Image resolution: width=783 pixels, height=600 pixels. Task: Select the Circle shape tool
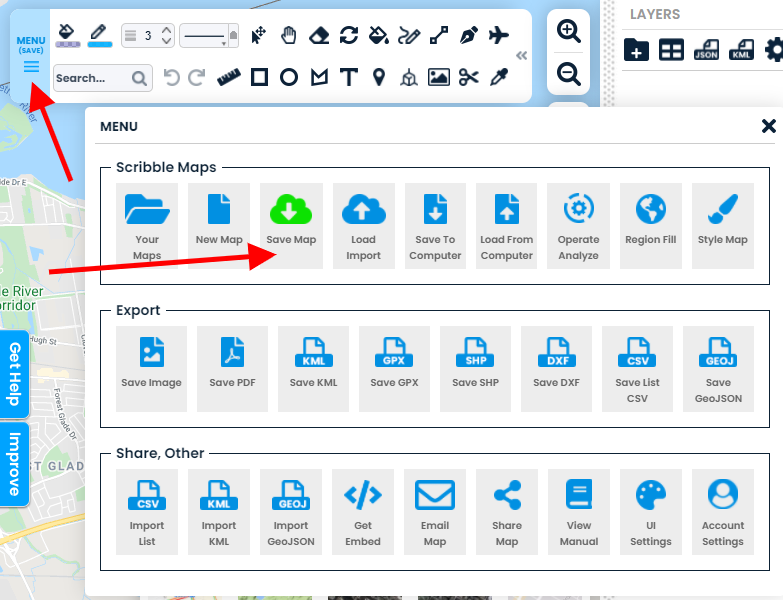click(x=289, y=77)
